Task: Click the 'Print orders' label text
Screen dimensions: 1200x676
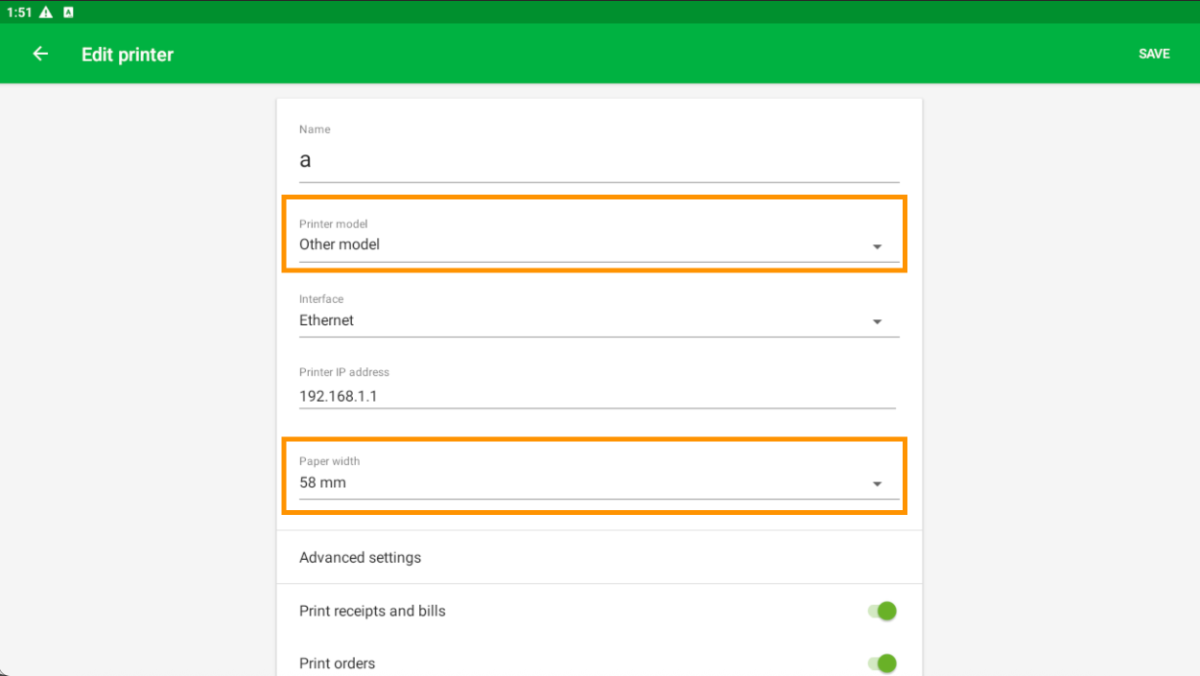Action: click(x=337, y=663)
